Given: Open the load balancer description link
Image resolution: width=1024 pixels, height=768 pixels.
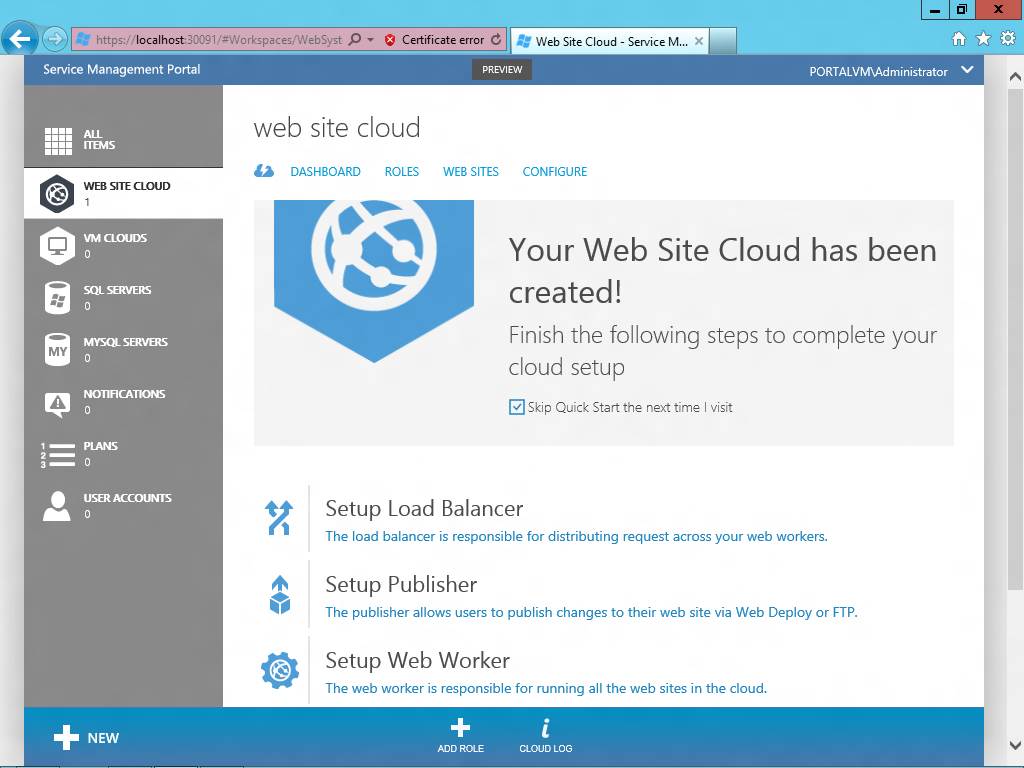Looking at the screenshot, I should point(577,537).
